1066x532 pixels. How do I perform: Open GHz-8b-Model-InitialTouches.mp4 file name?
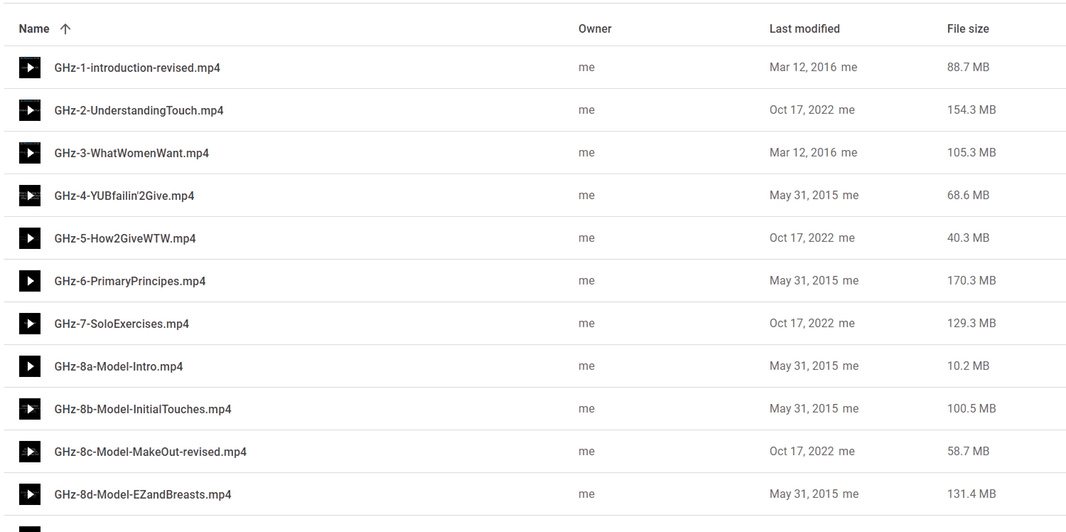pyautogui.click(x=142, y=409)
